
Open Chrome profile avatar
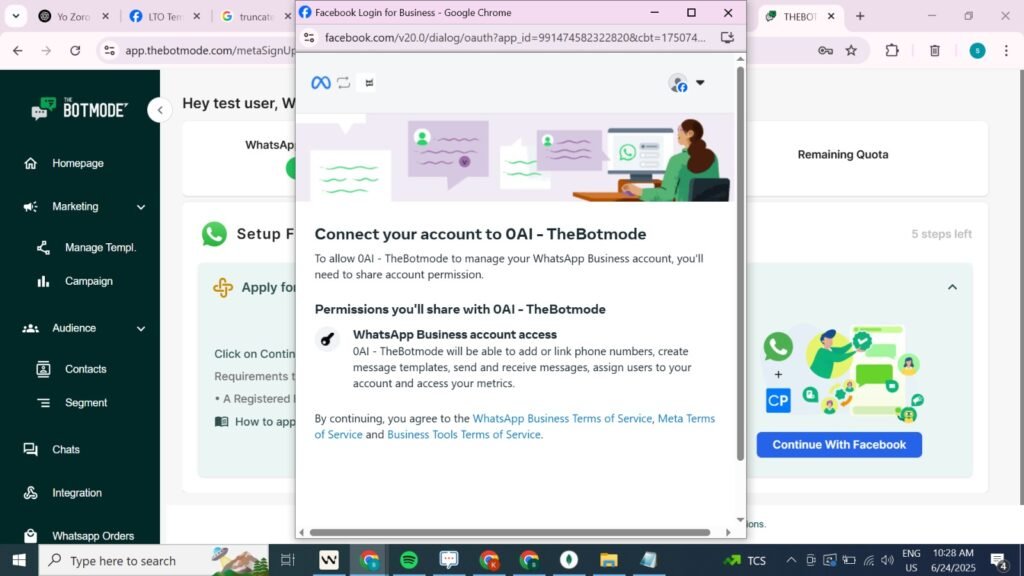point(977,50)
